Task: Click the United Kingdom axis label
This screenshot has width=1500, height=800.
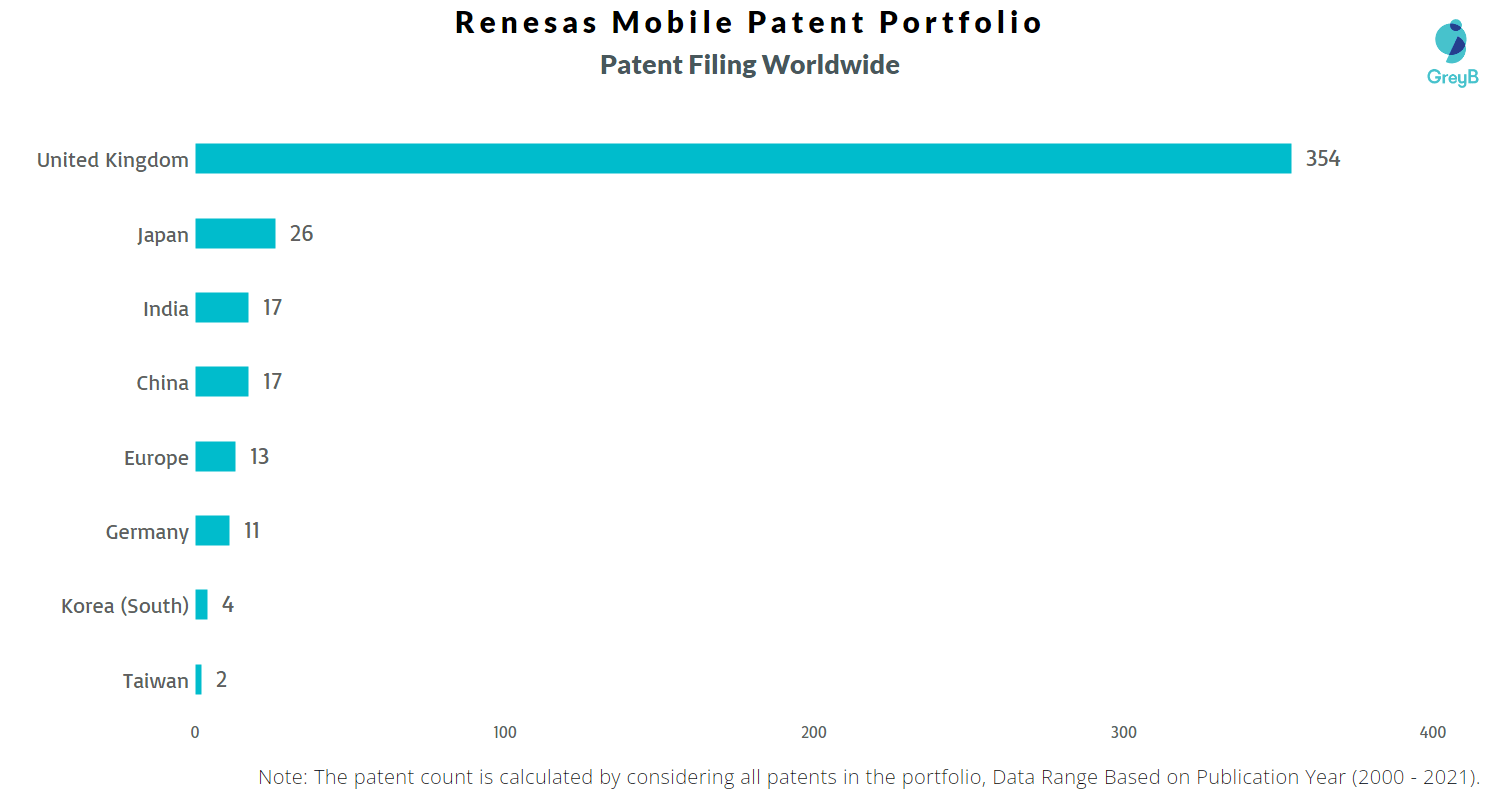Action: click(113, 160)
